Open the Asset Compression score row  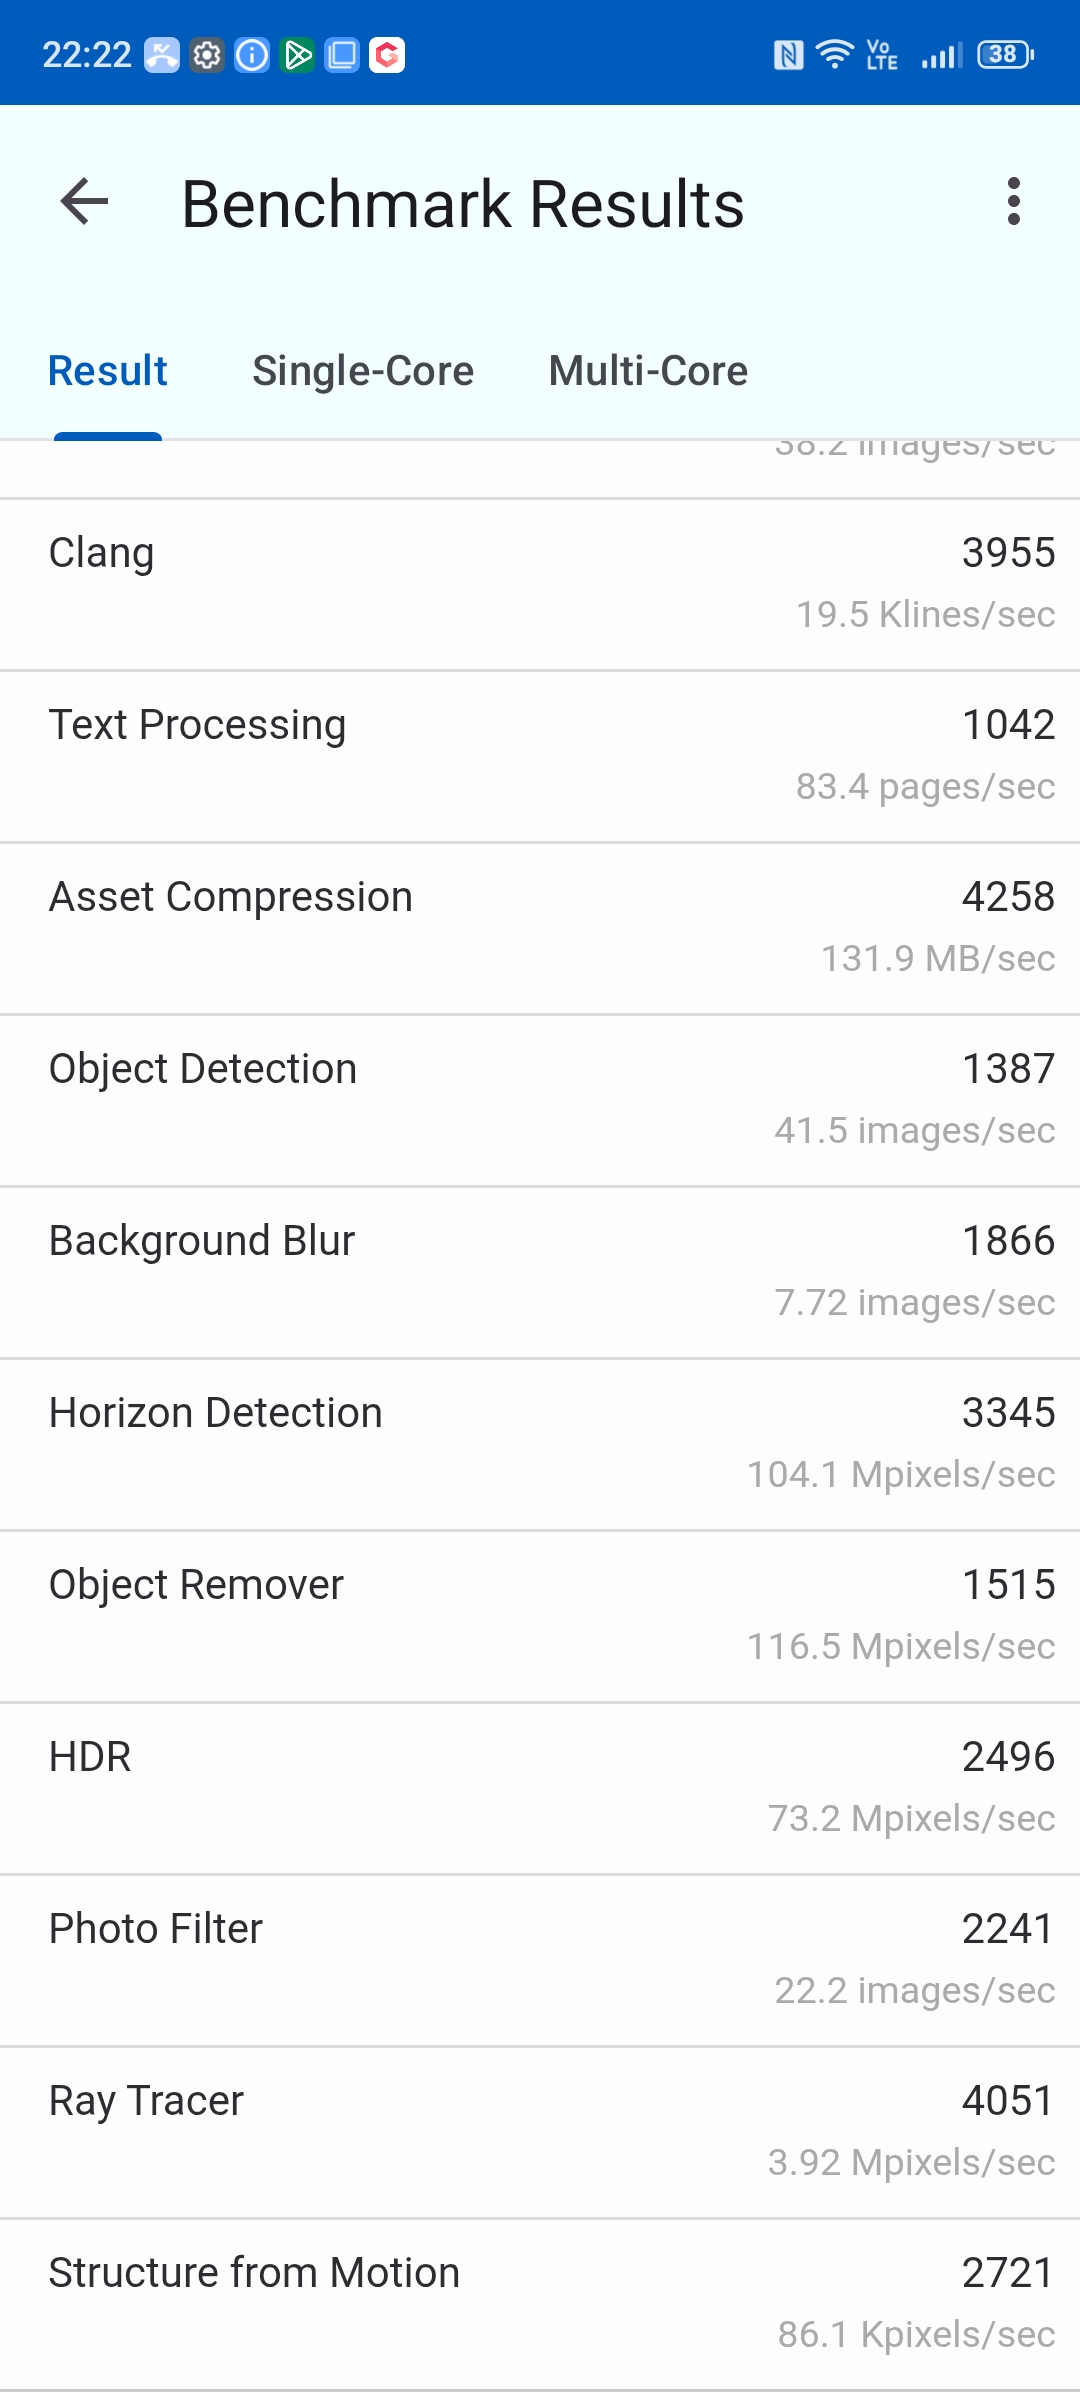540,929
